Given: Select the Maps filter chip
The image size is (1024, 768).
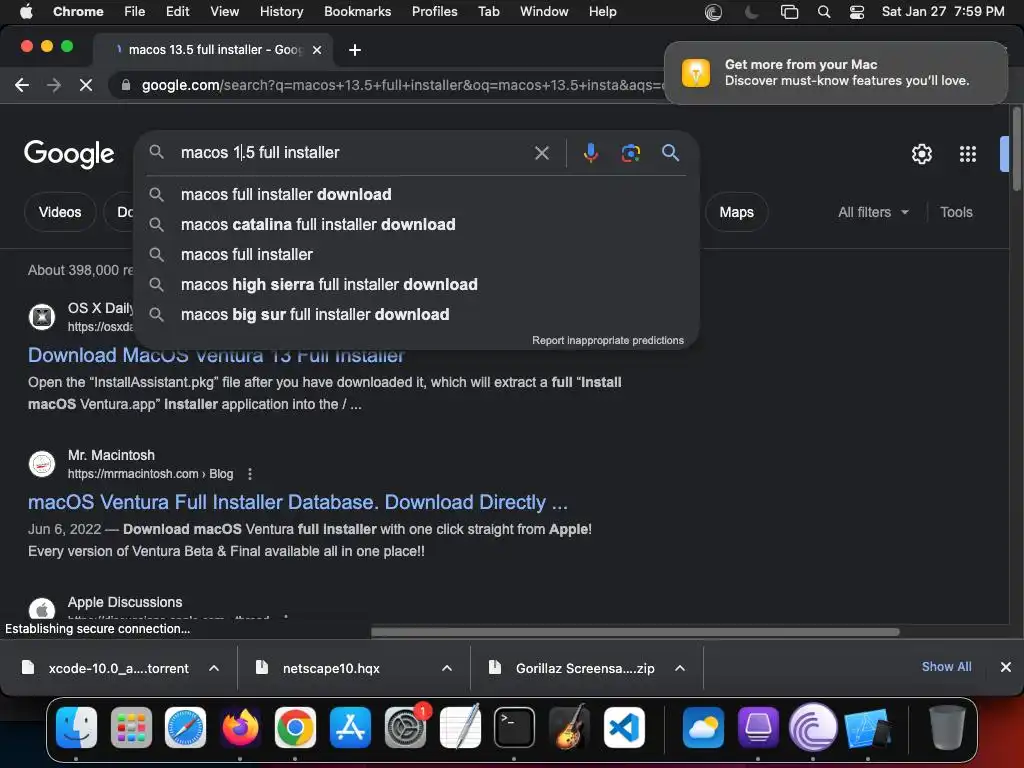Looking at the screenshot, I should (x=736, y=212).
